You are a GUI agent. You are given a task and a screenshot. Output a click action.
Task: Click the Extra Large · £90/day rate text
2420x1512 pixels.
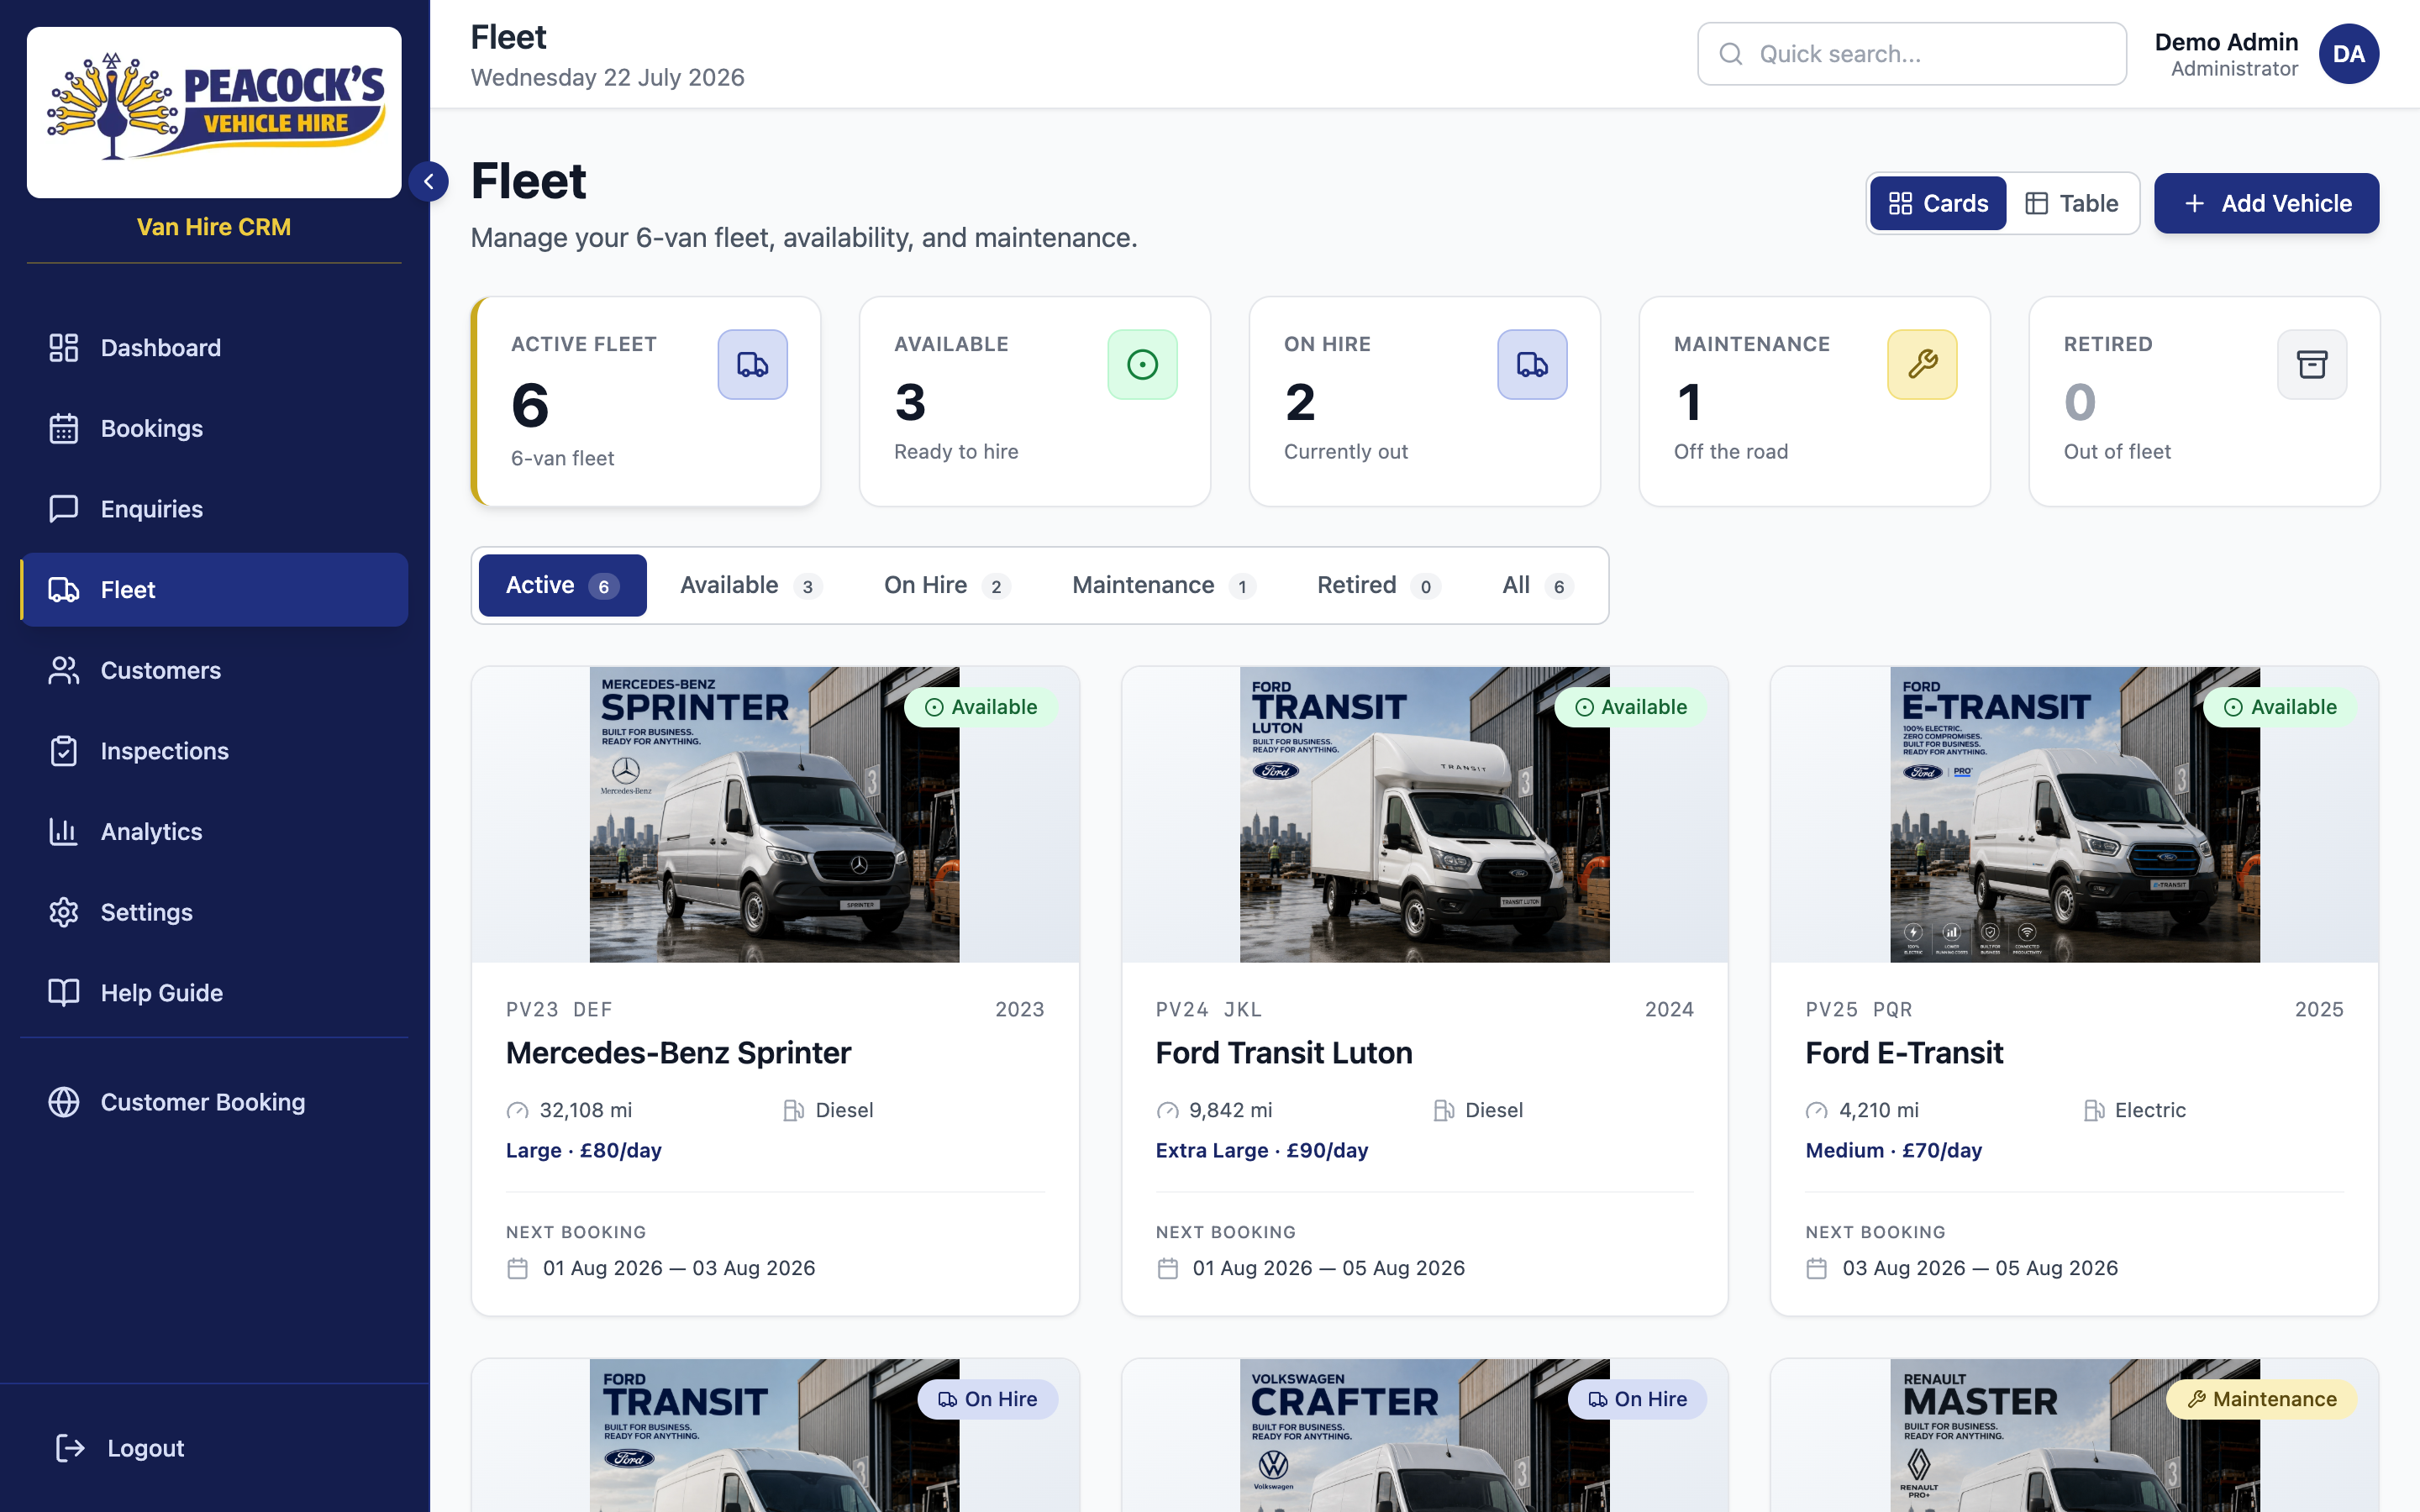[x=1262, y=1151]
